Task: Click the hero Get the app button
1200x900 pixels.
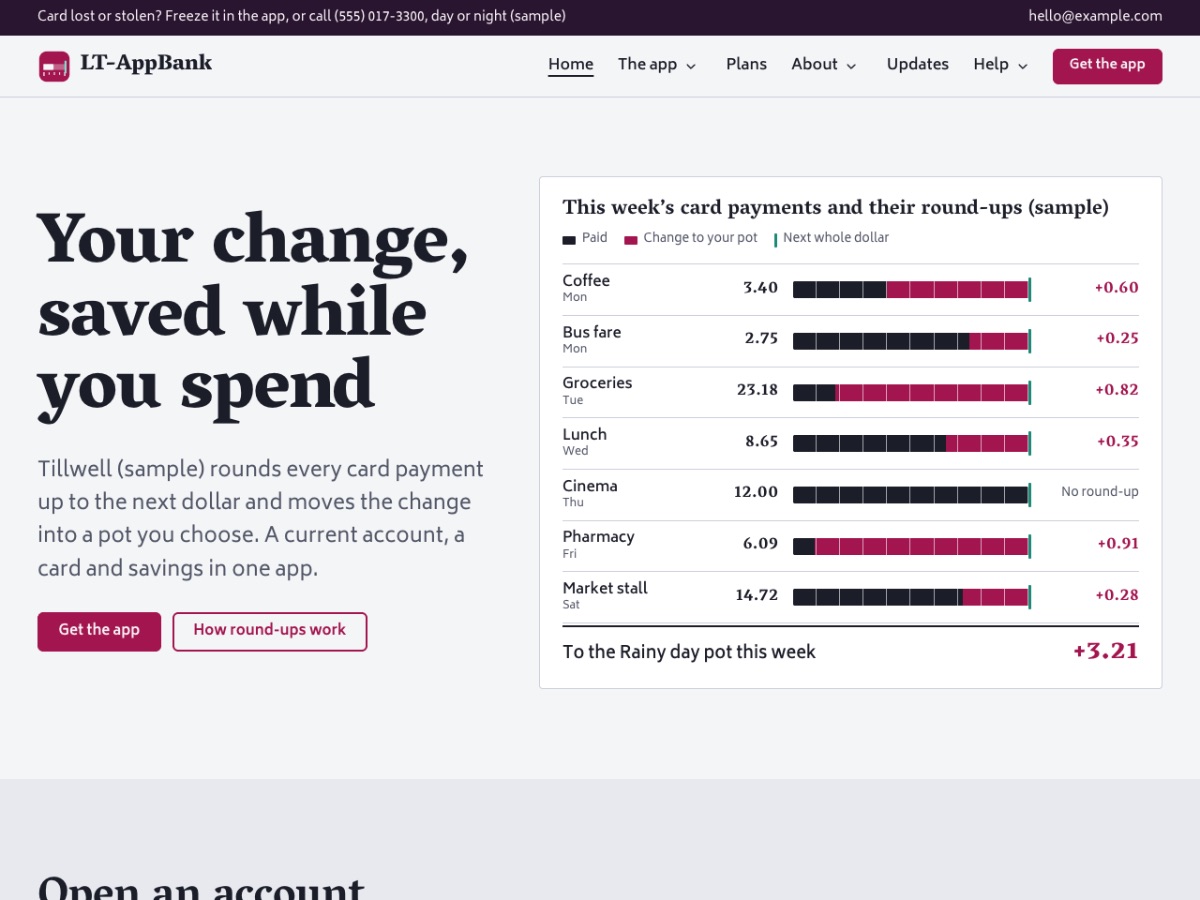Action: click(x=99, y=631)
